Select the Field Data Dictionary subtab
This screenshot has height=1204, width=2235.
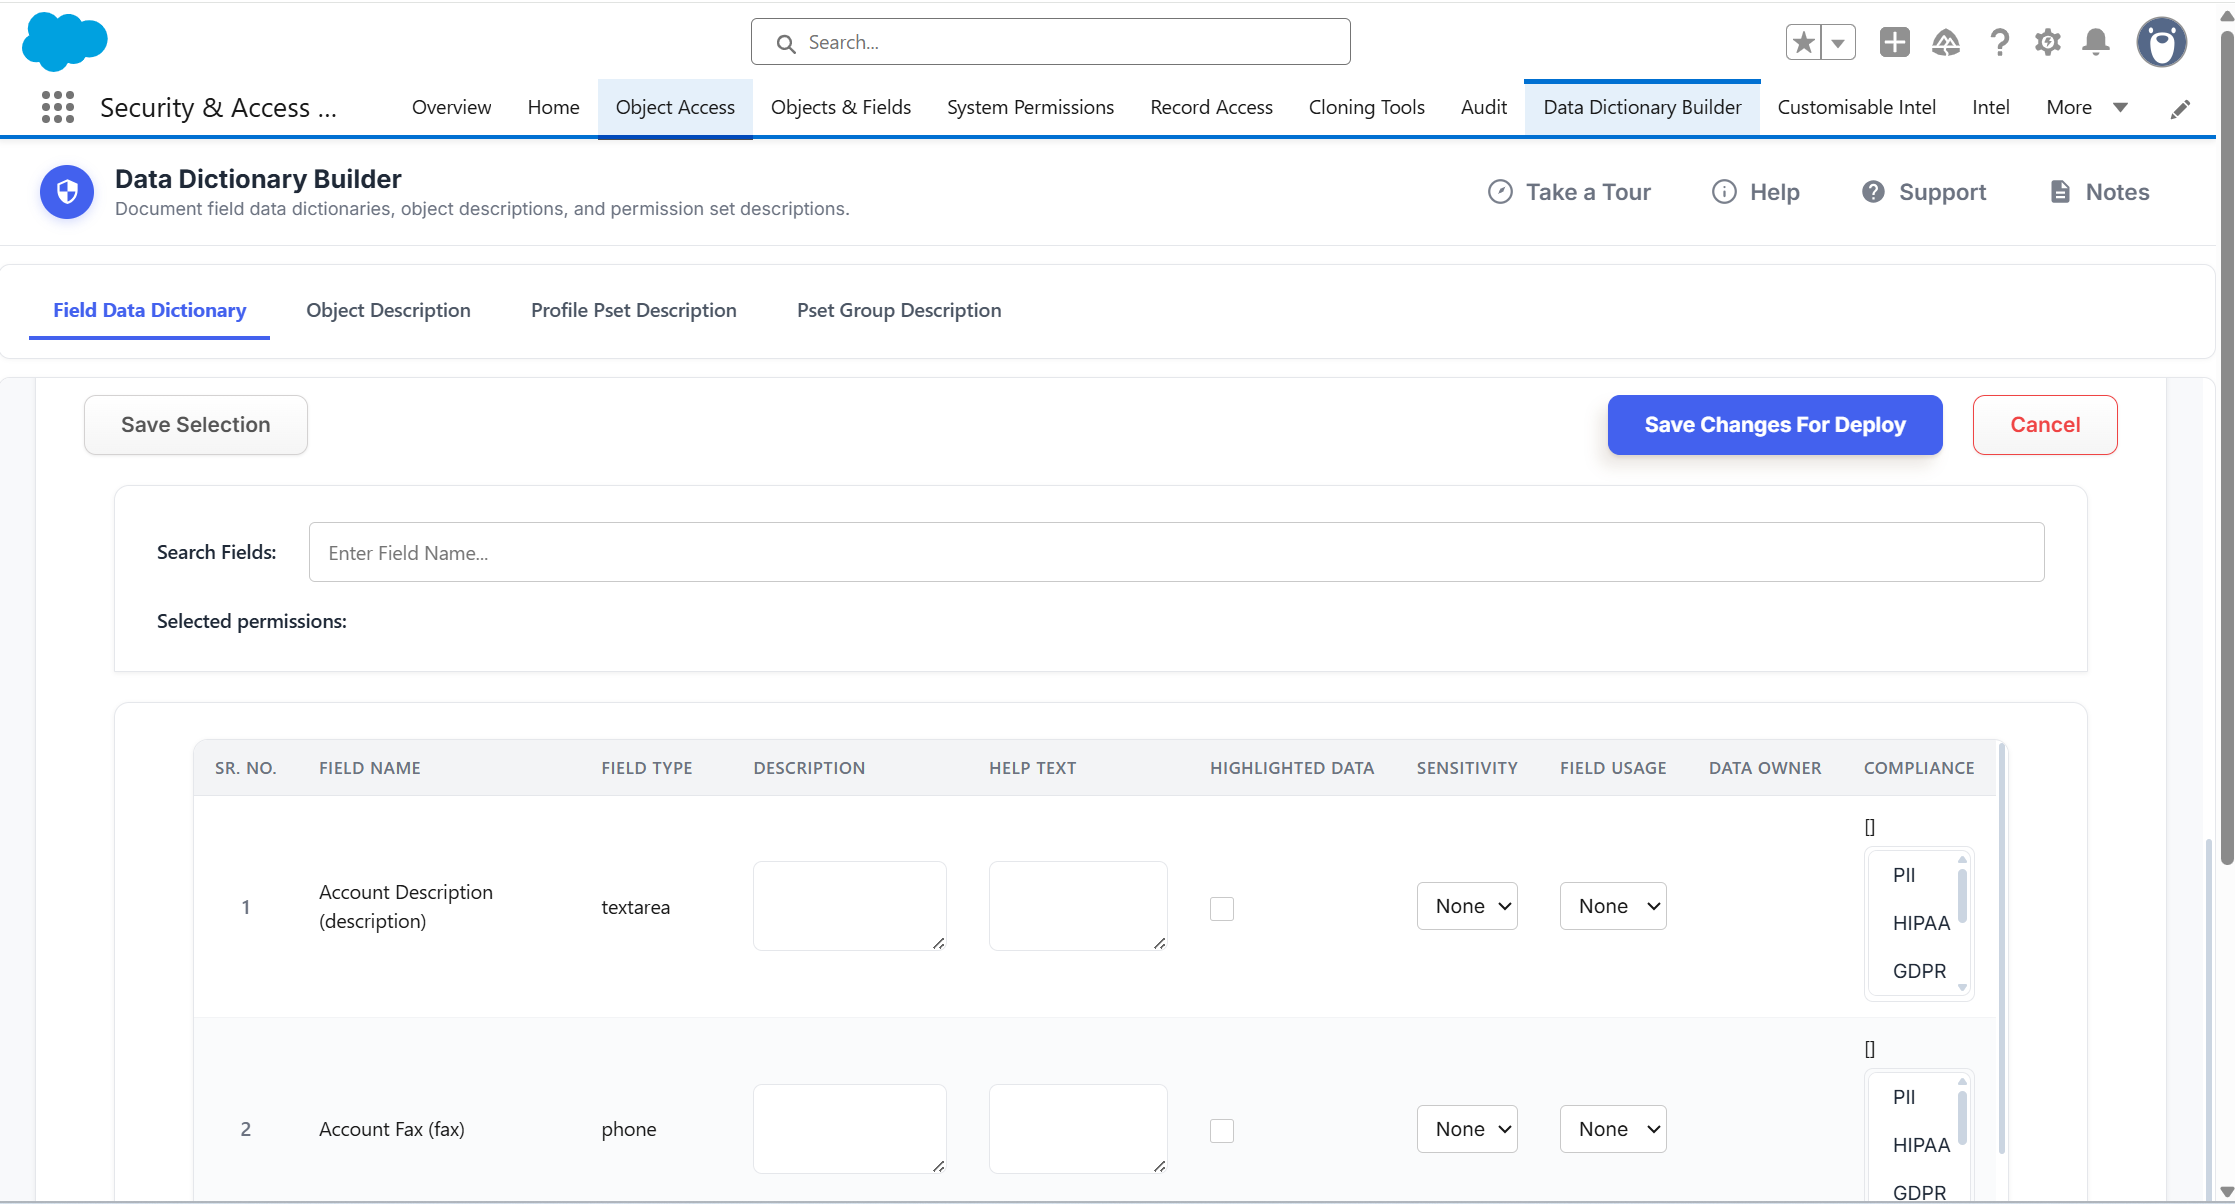[149, 310]
